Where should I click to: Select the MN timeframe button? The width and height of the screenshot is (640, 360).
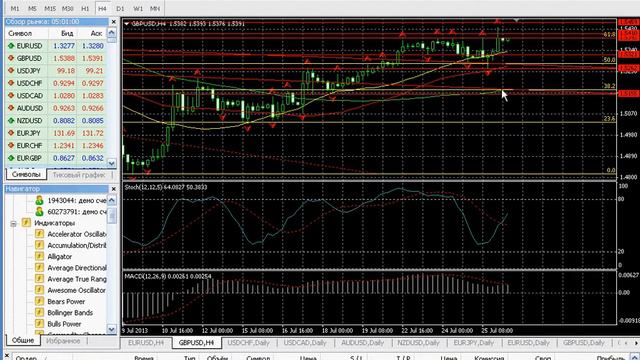(155, 8)
